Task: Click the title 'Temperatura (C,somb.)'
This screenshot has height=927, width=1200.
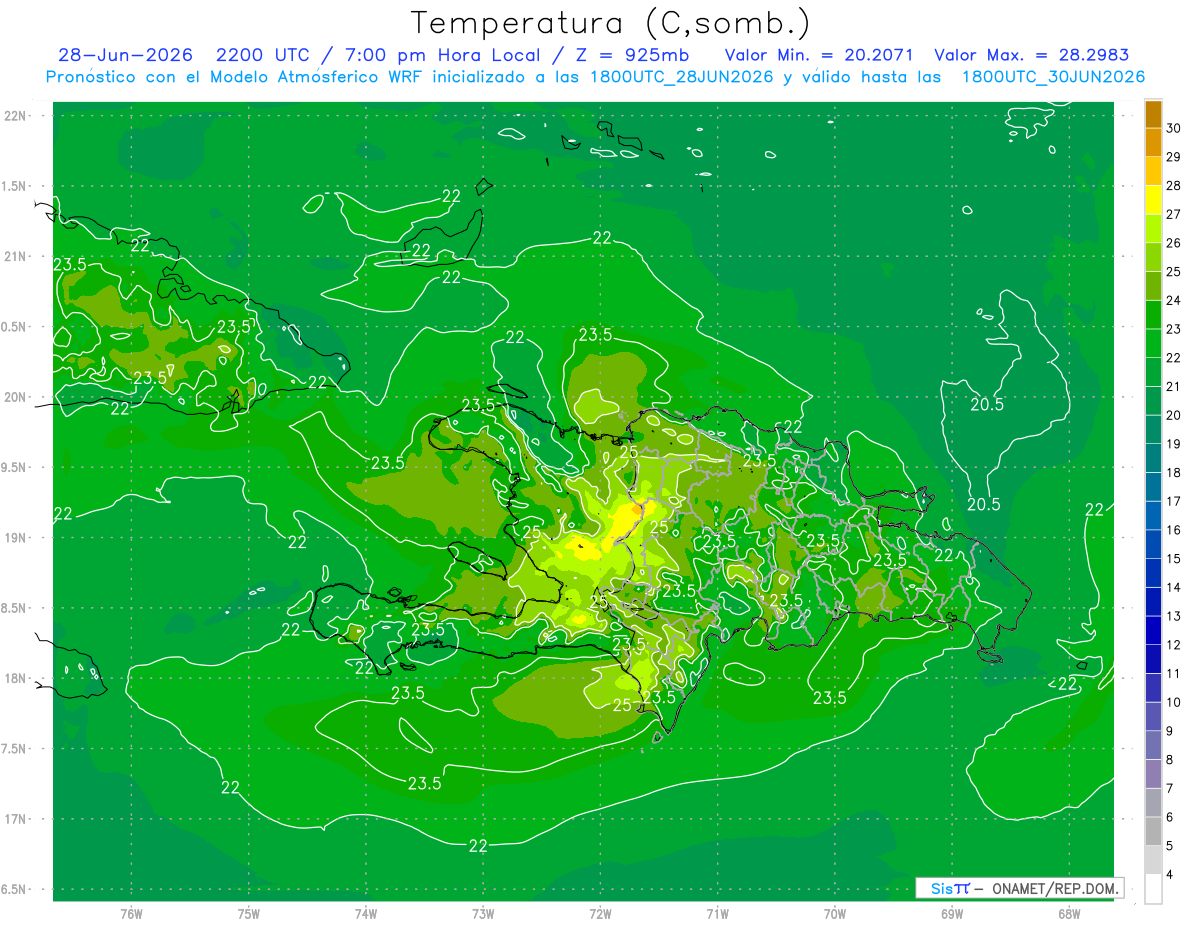Action: tap(611, 23)
